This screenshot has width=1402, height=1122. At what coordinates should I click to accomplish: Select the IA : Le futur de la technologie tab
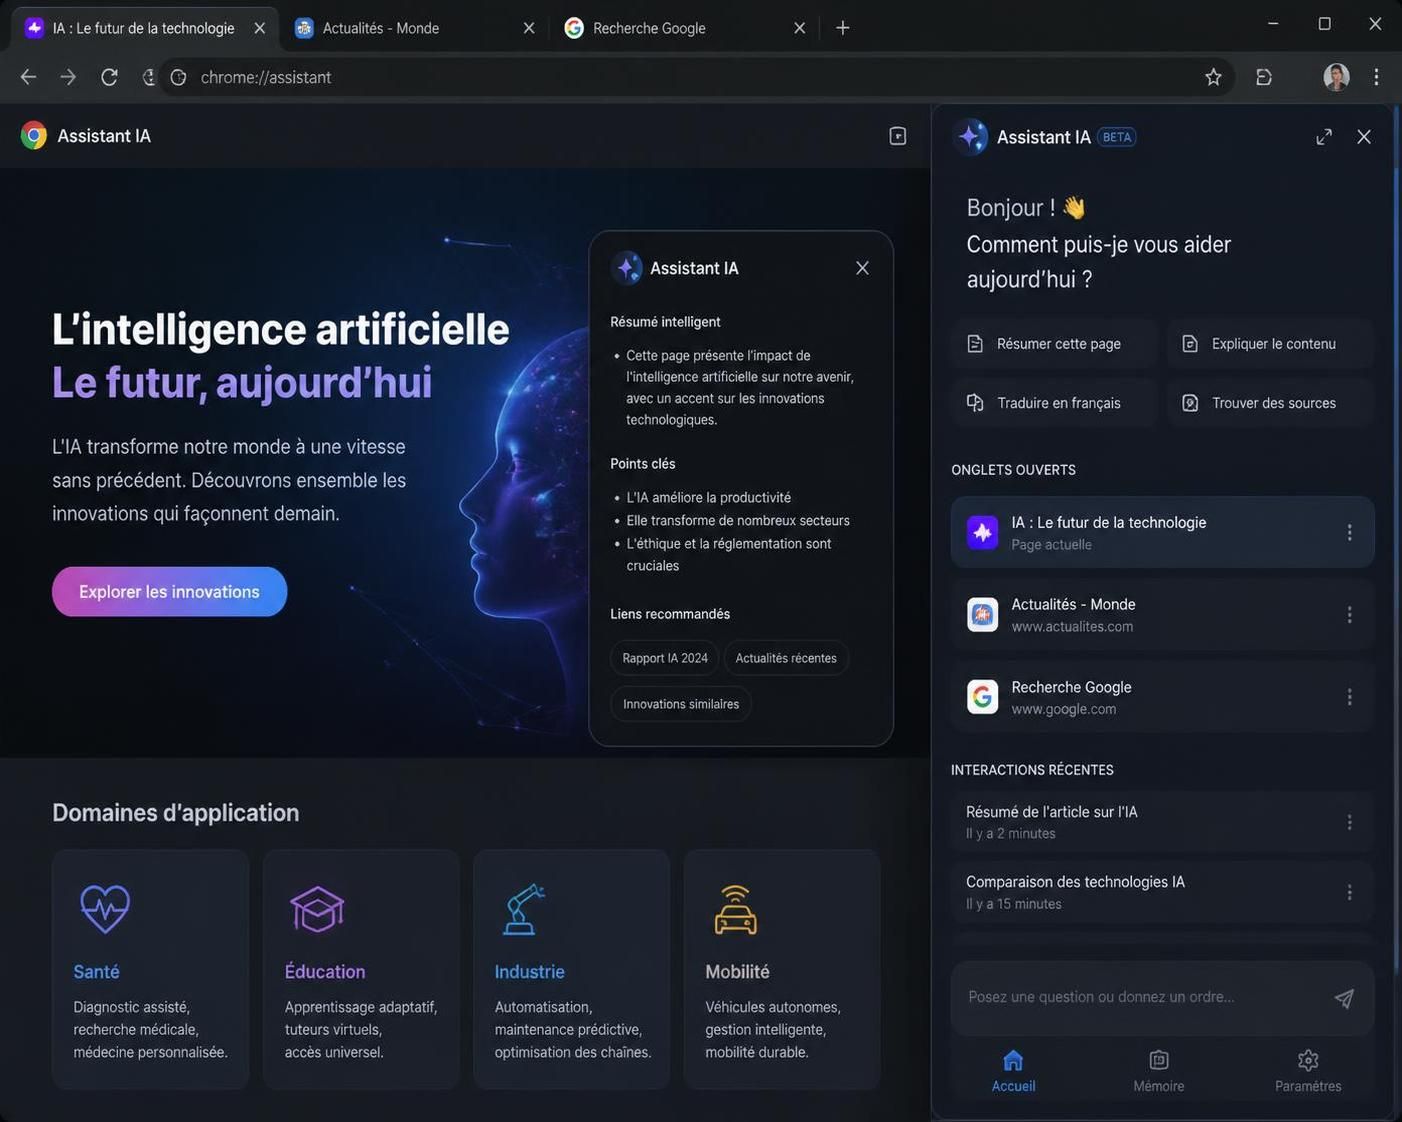click(x=143, y=28)
